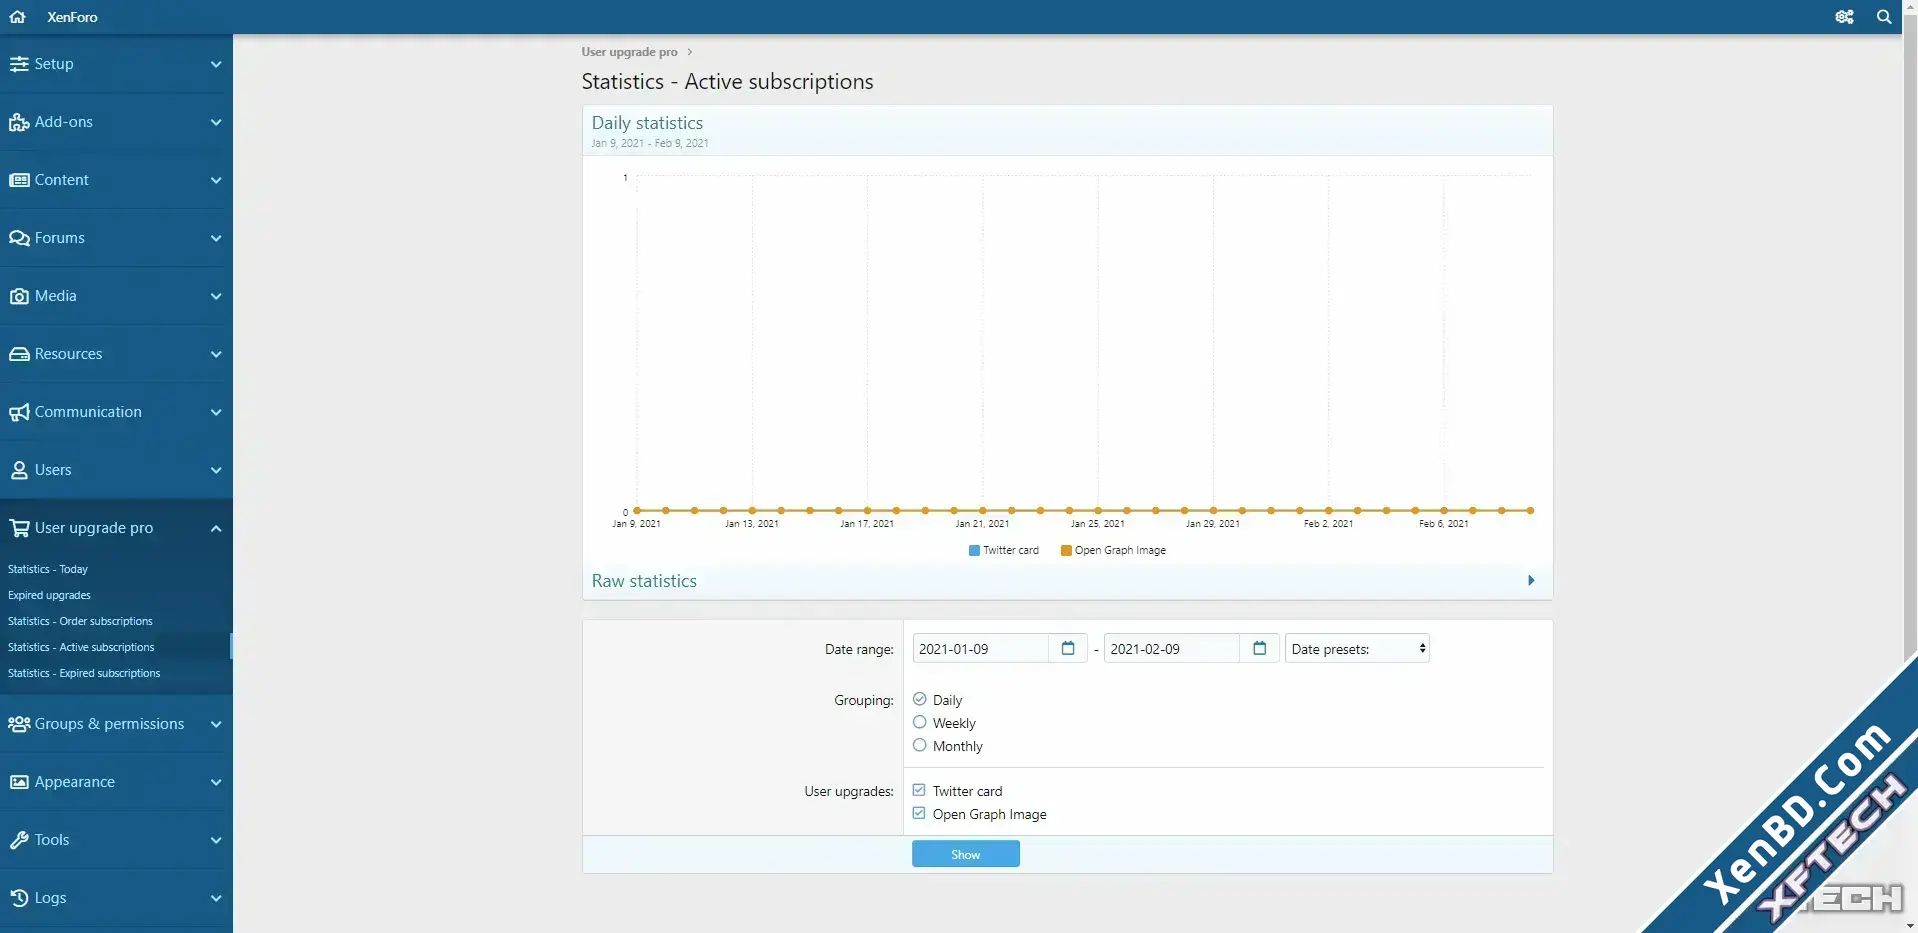Open the Groups & permissions menu
This screenshot has height=933, width=1918.
click(x=109, y=724)
